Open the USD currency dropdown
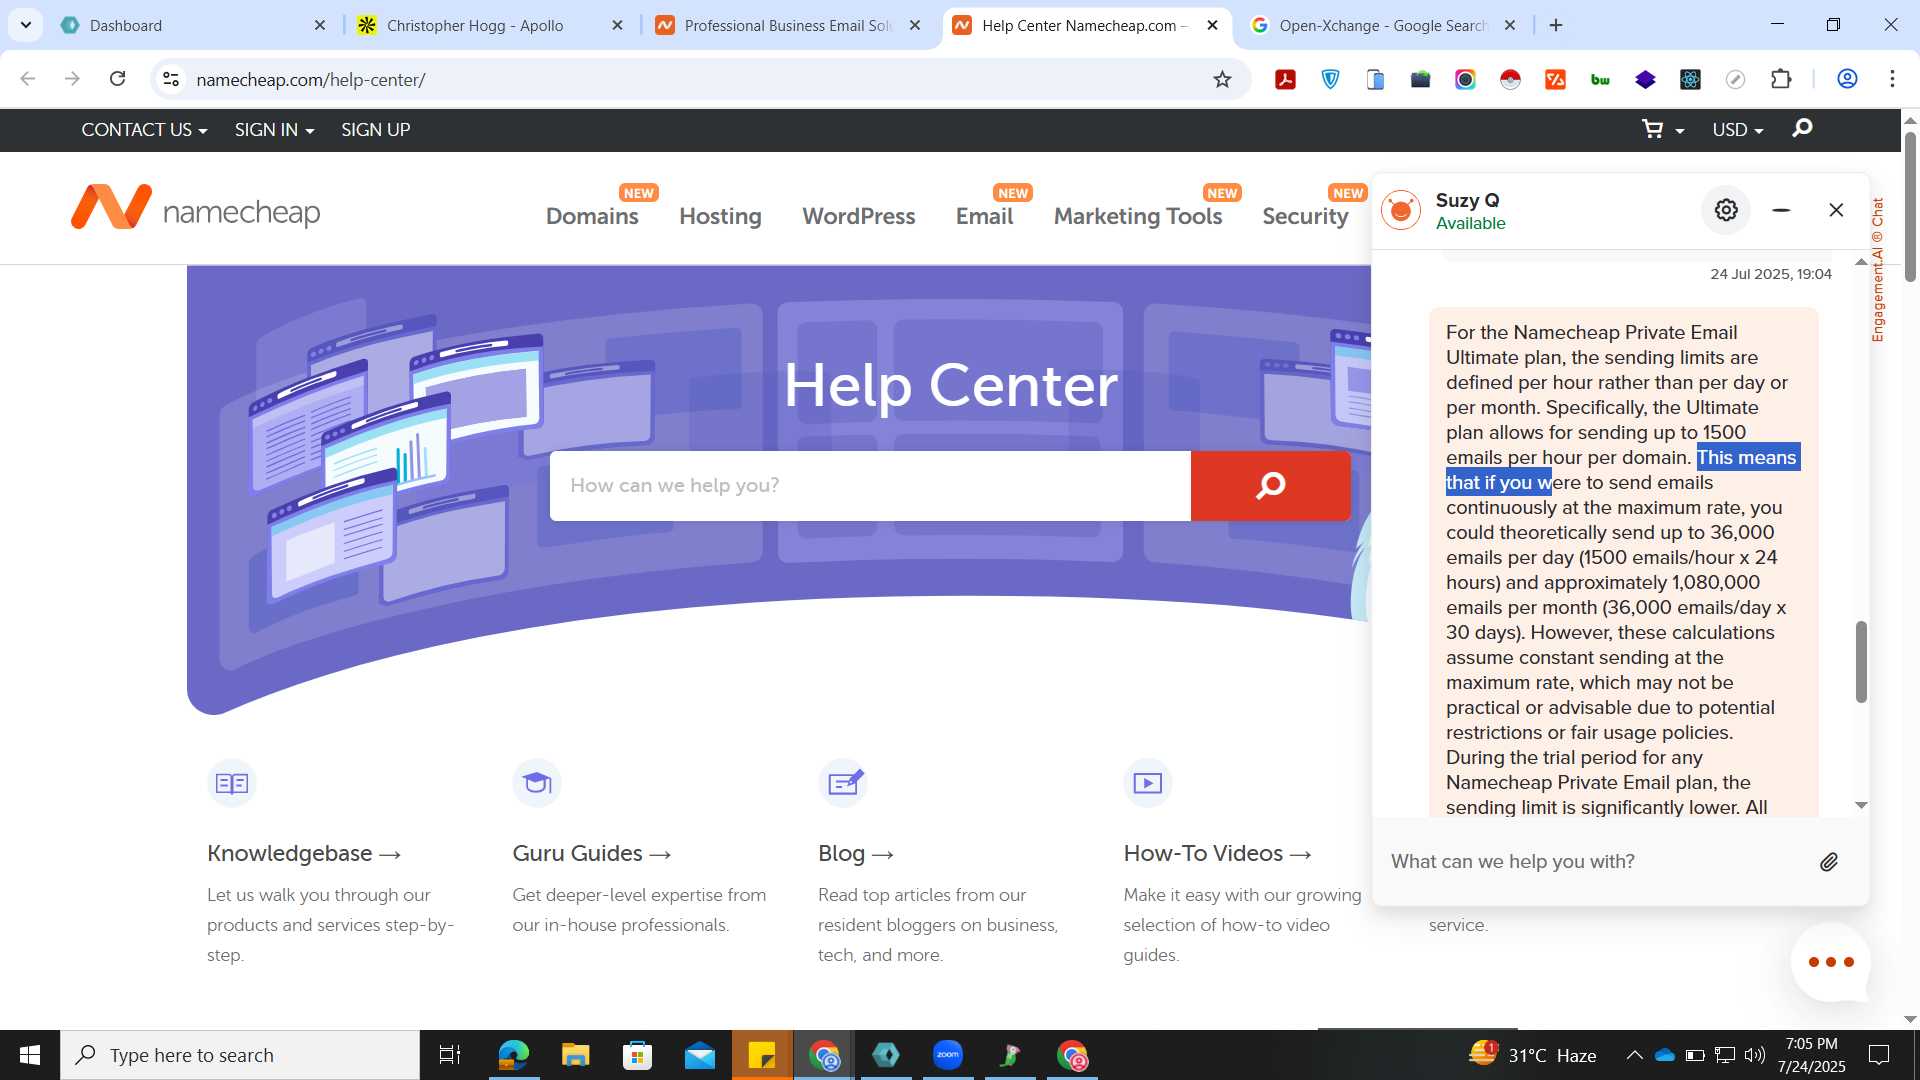1920x1080 pixels. (x=1737, y=130)
